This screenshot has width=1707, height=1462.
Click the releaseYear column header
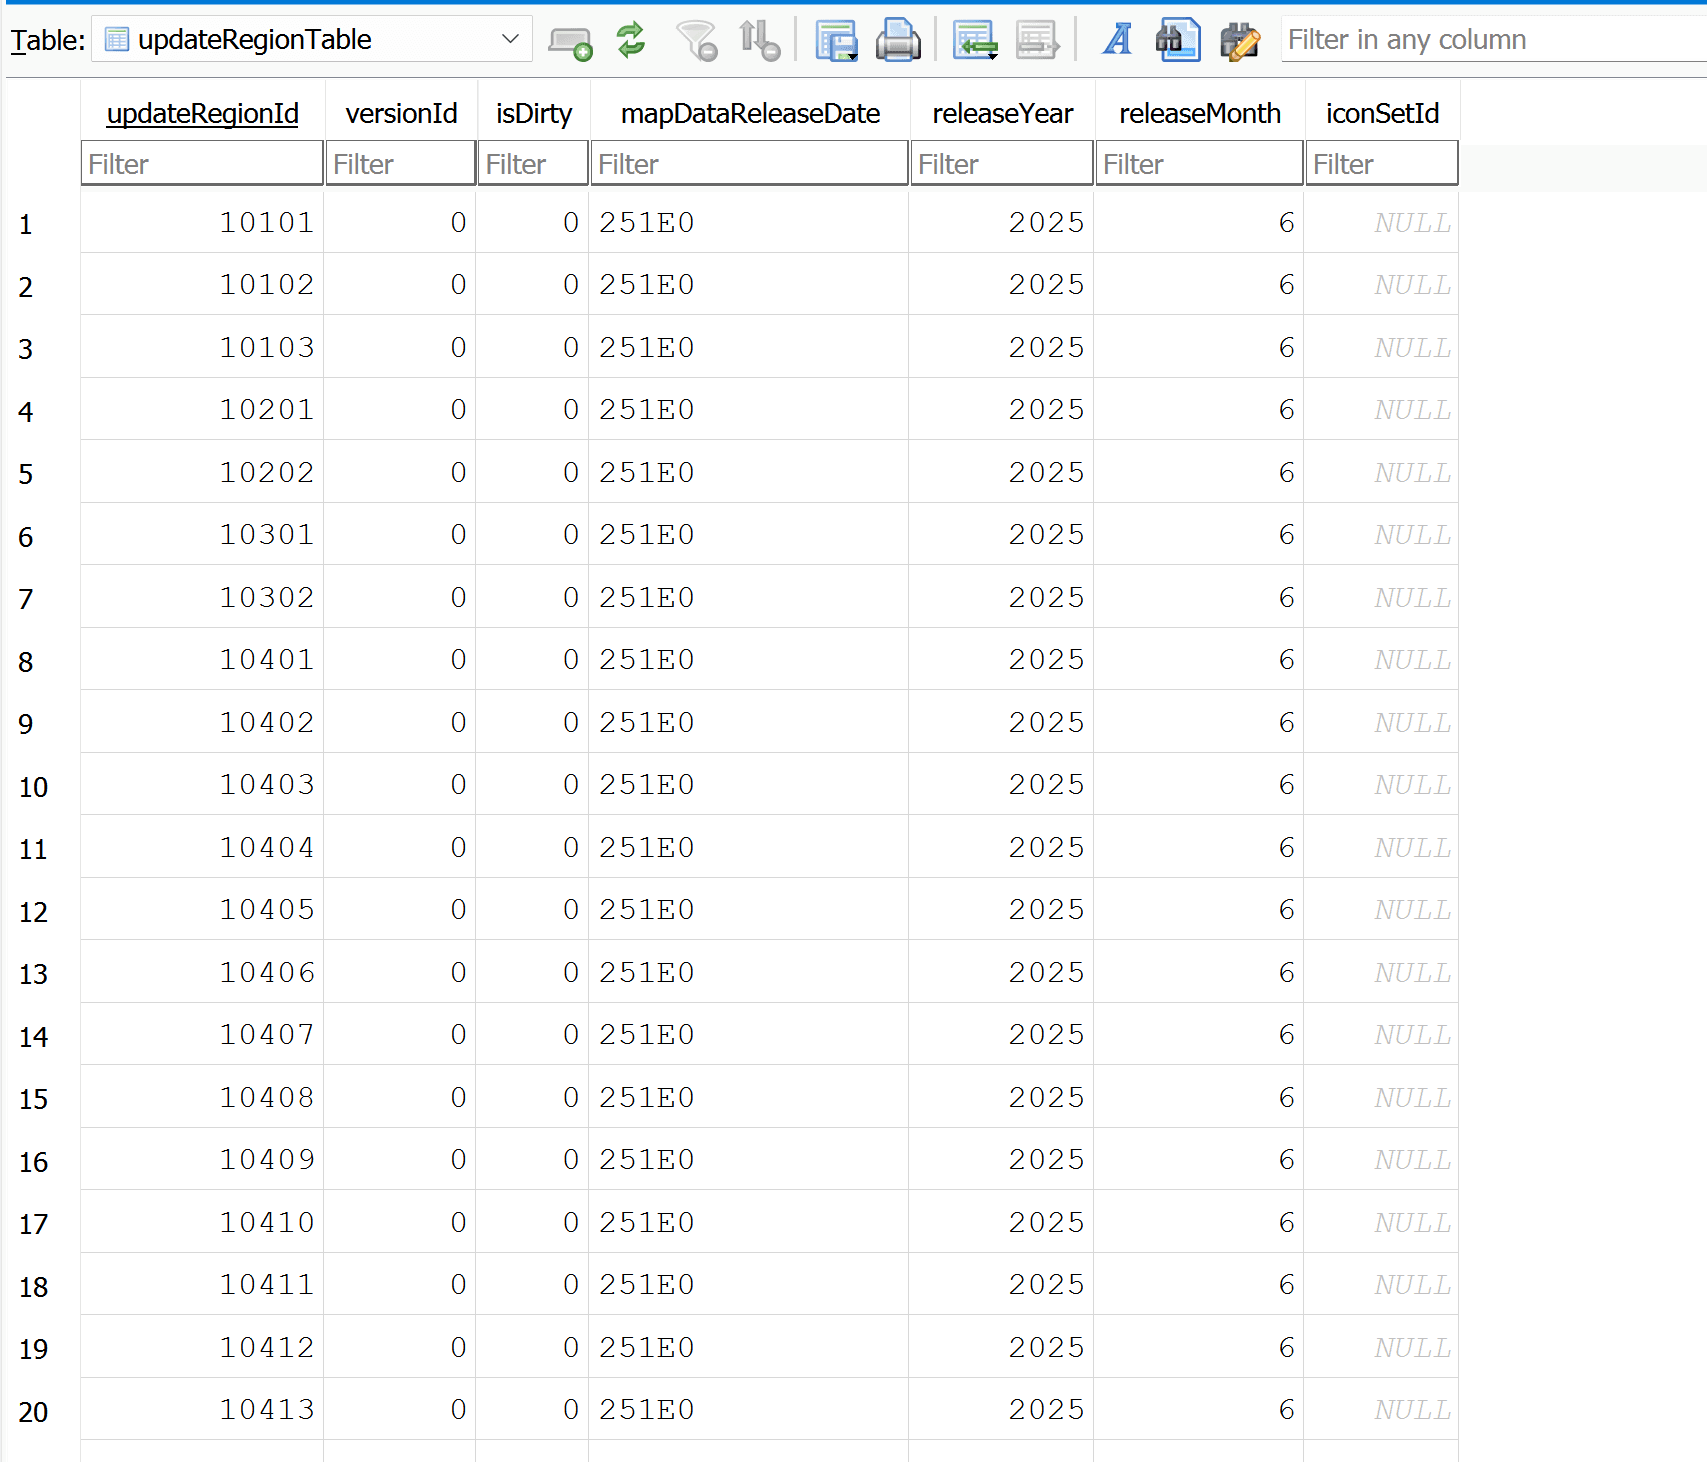click(x=1002, y=114)
